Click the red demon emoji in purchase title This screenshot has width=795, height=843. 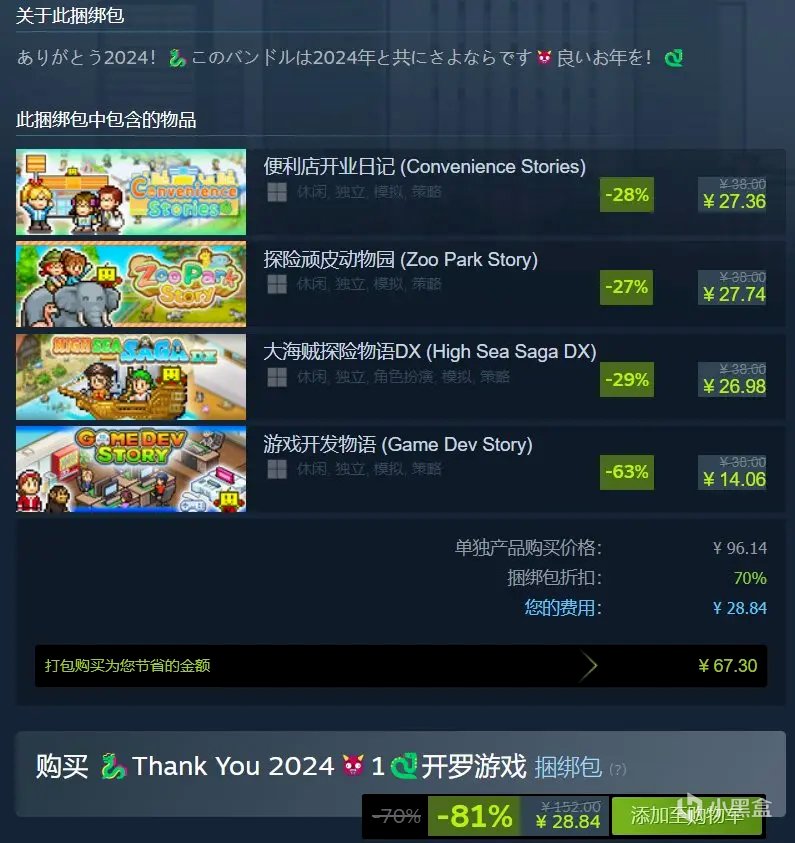(353, 766)
